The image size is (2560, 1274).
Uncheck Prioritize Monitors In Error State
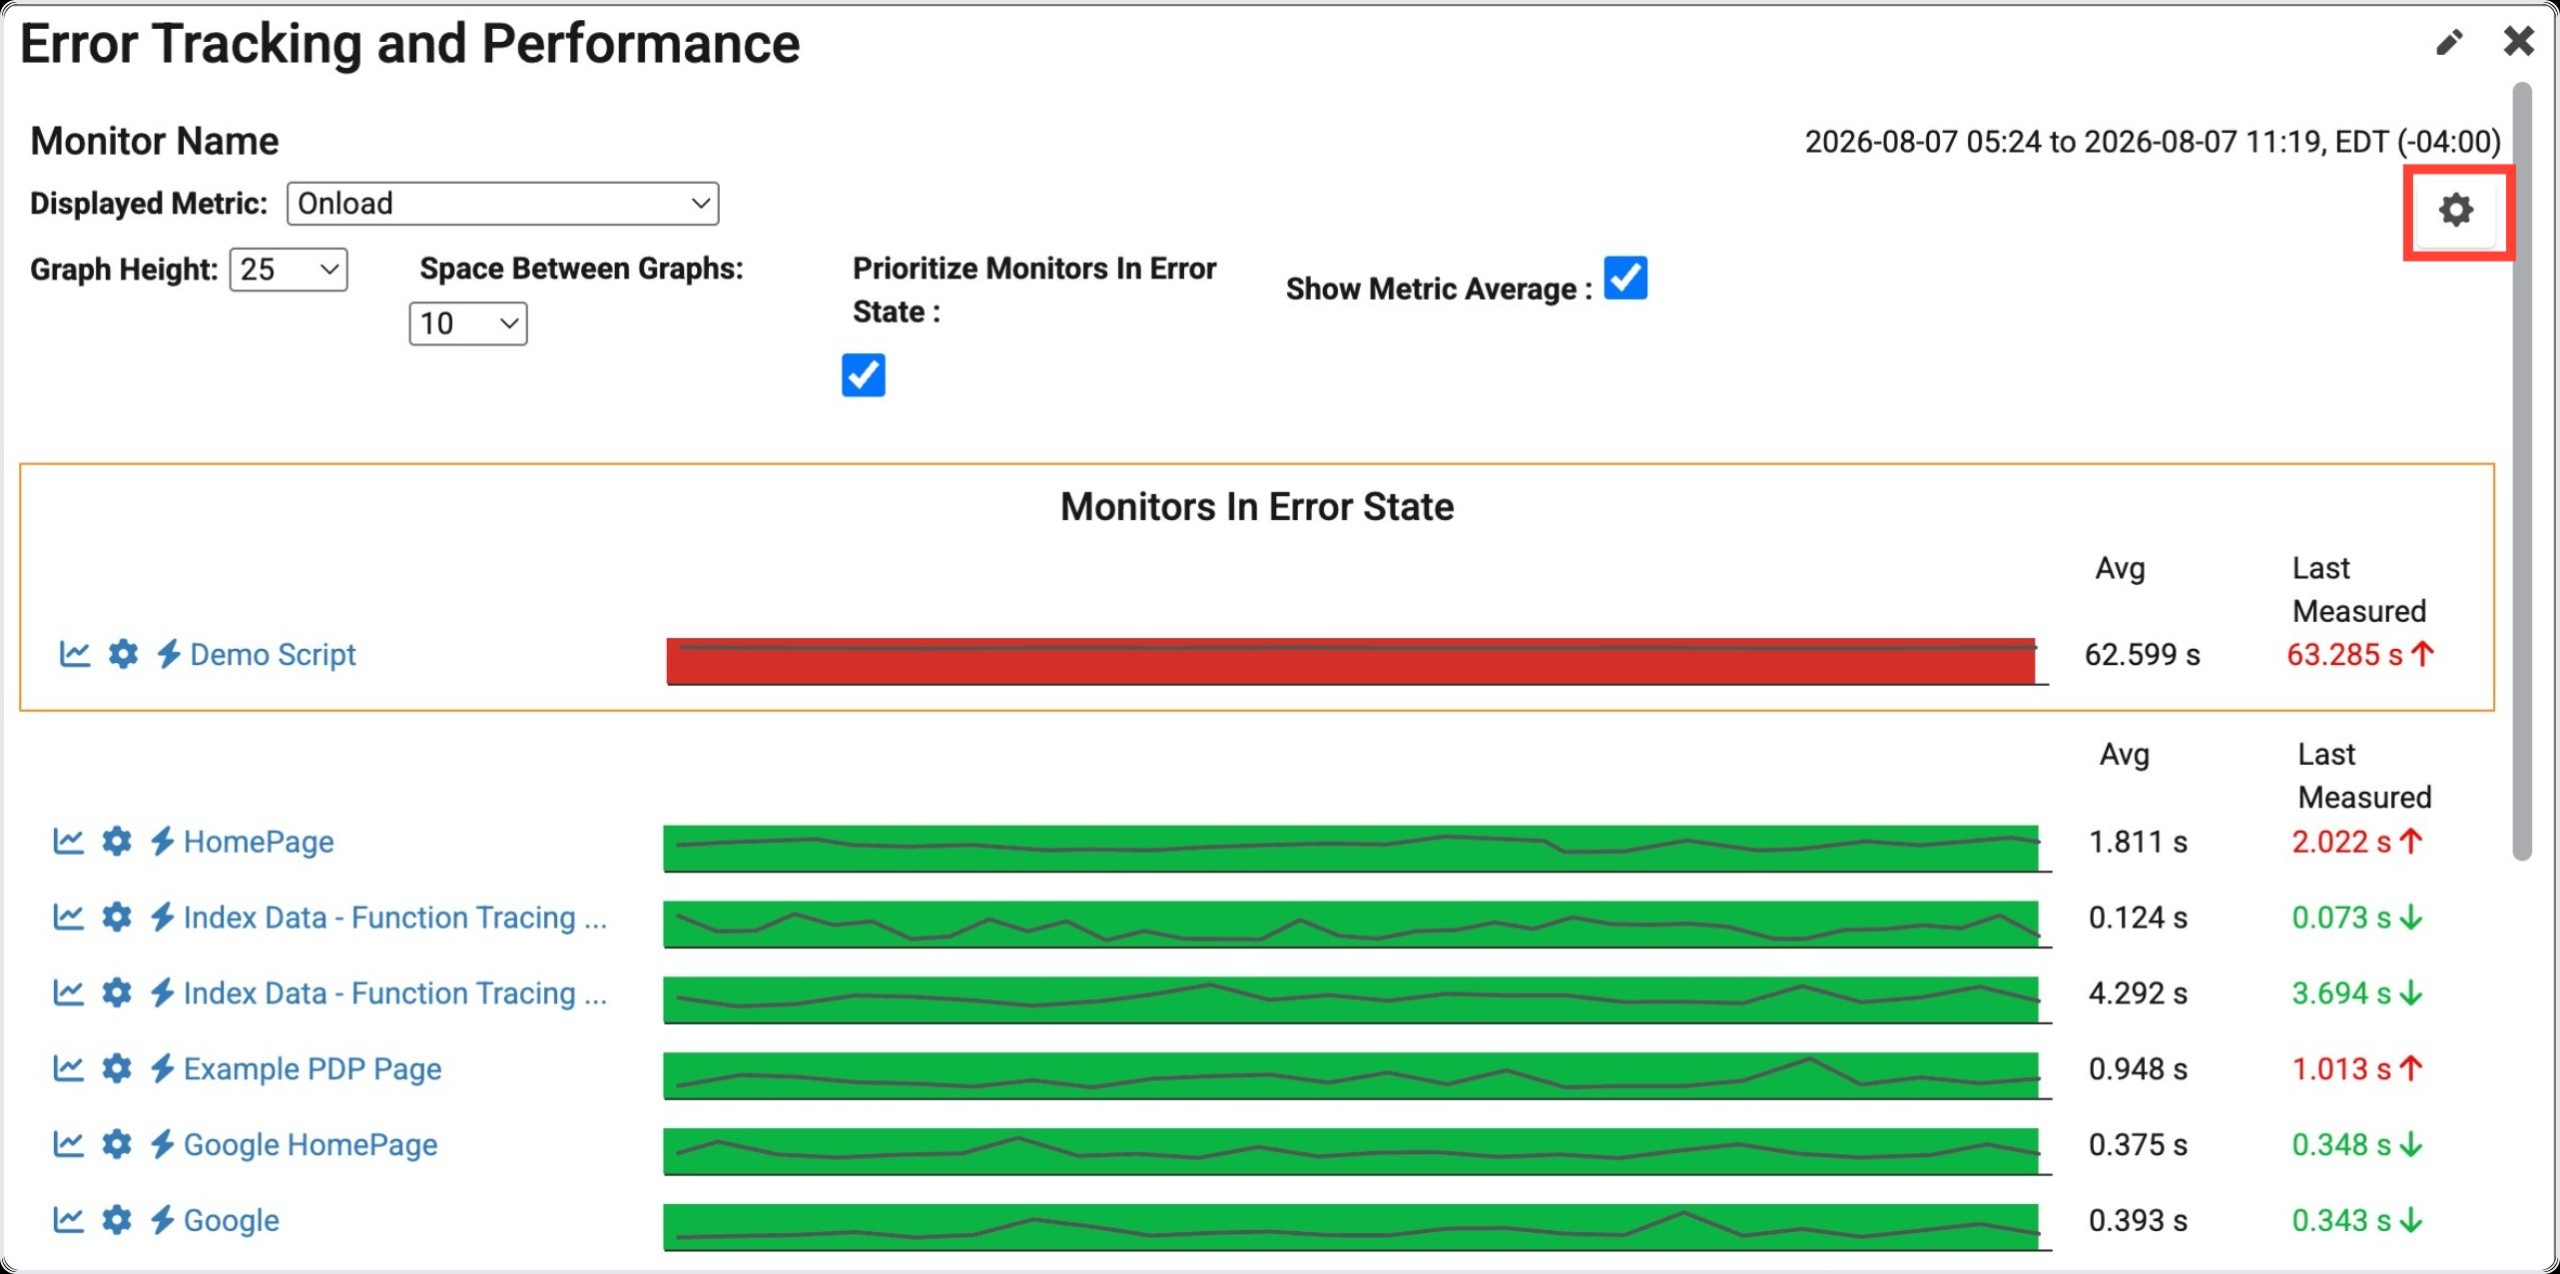point(863,375)
